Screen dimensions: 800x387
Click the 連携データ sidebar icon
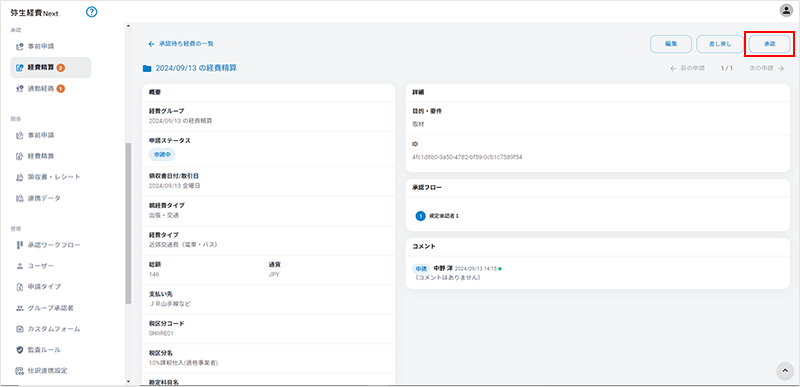point(20,198)
